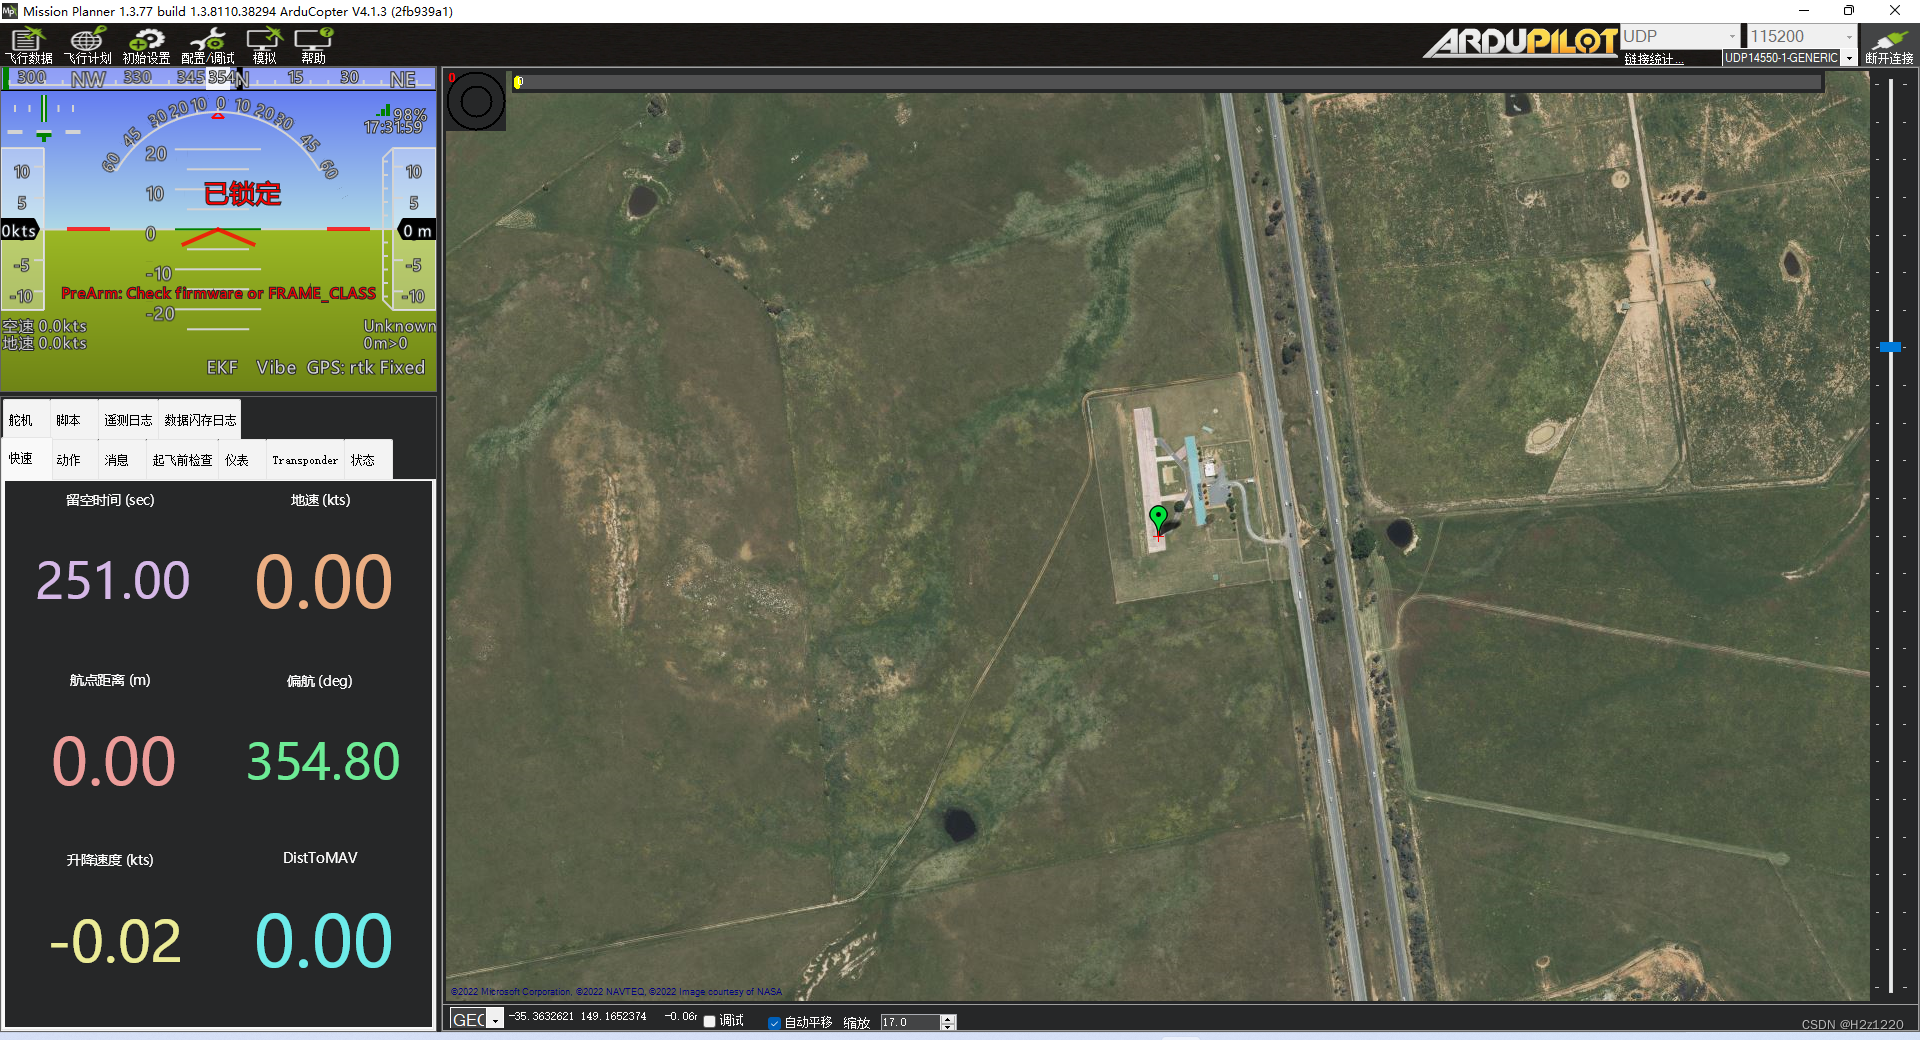Click the latitude -35.3632621 coordinate readout
Screen dimensions: 1920x1040
coord(541,1016)
